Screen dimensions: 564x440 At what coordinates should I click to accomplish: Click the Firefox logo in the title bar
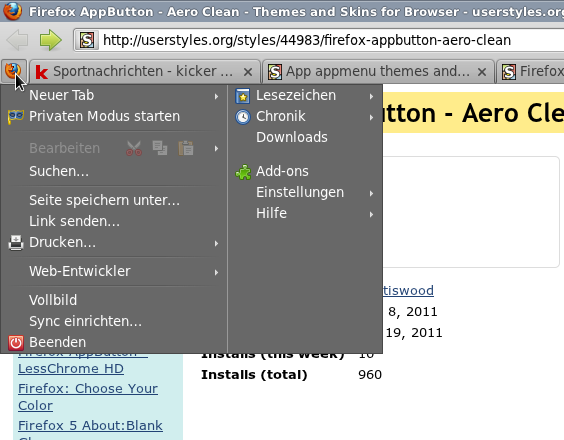coord(13,11)
